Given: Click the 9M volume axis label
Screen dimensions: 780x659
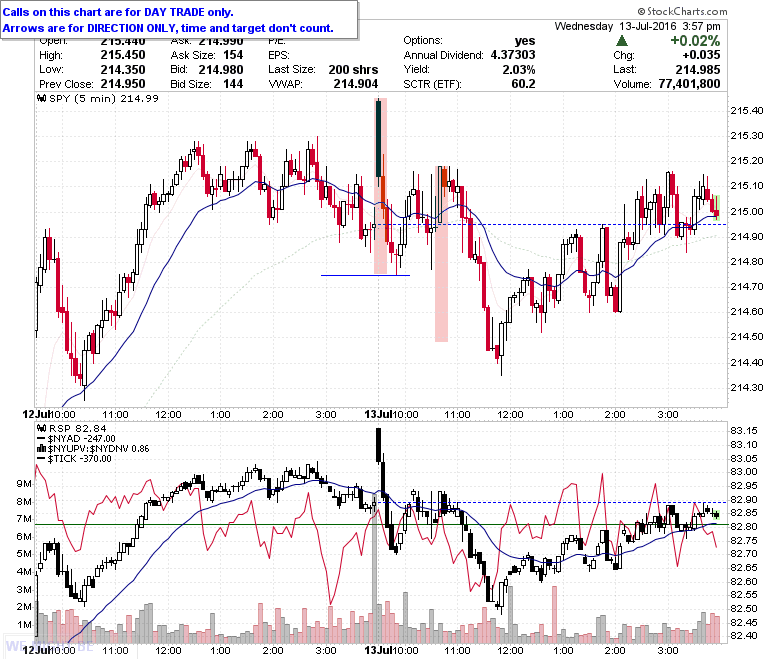Looking at the screenshot, I should (x=24, y=483).
